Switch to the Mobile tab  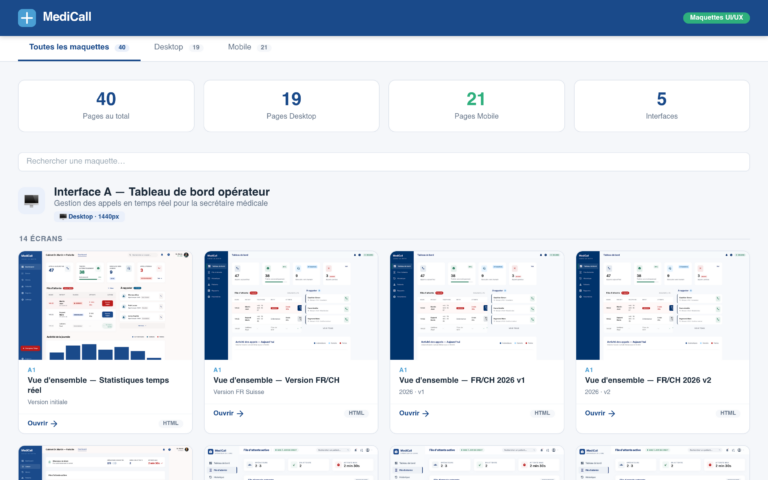(x=249, y=48)
